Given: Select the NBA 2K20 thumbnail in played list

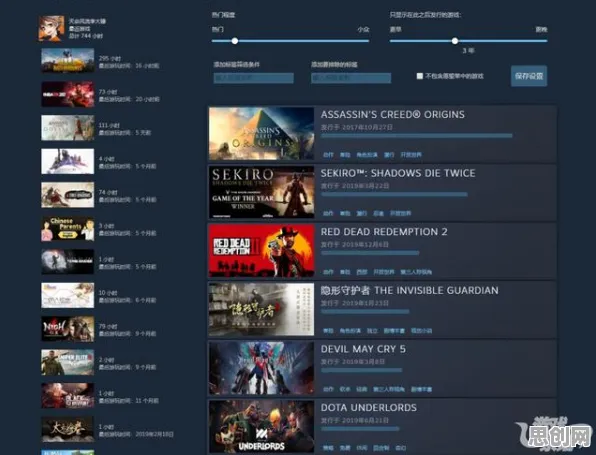Looking at the screenshot, I should point(68,94).
